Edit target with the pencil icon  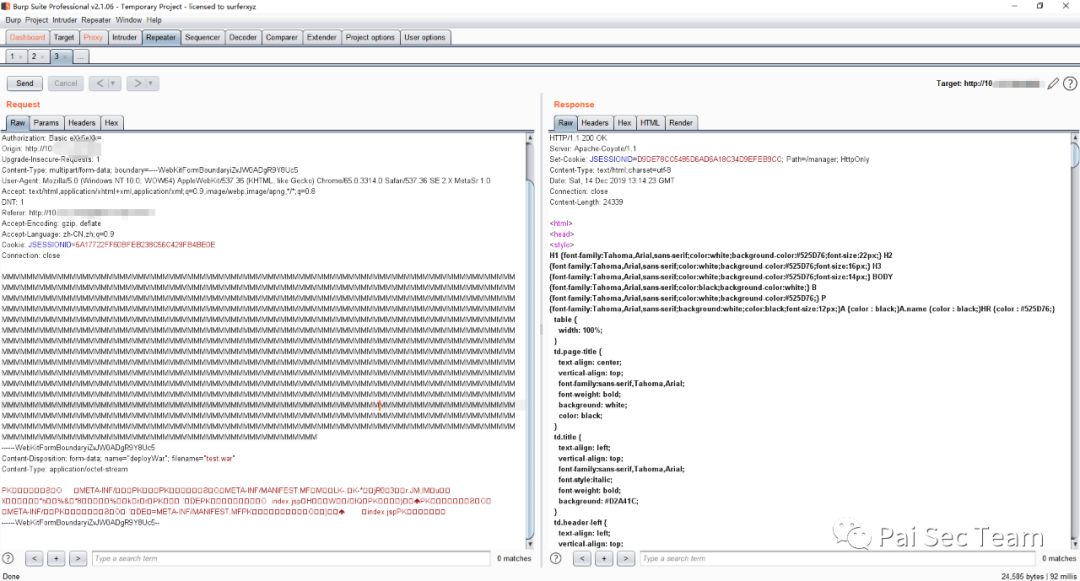click(x=1052, y=84)
